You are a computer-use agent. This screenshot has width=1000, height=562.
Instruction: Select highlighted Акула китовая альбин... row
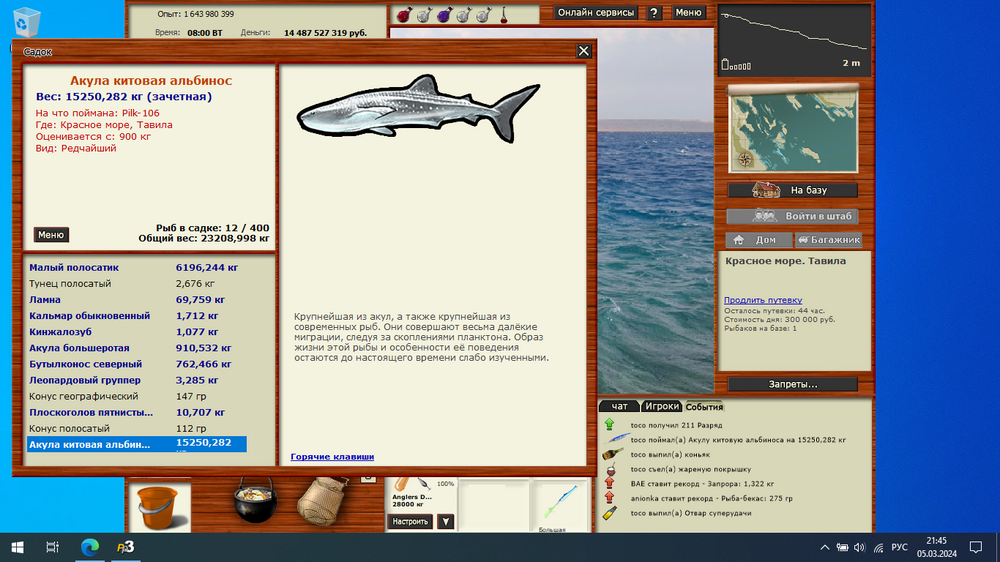tap(136, 445)
